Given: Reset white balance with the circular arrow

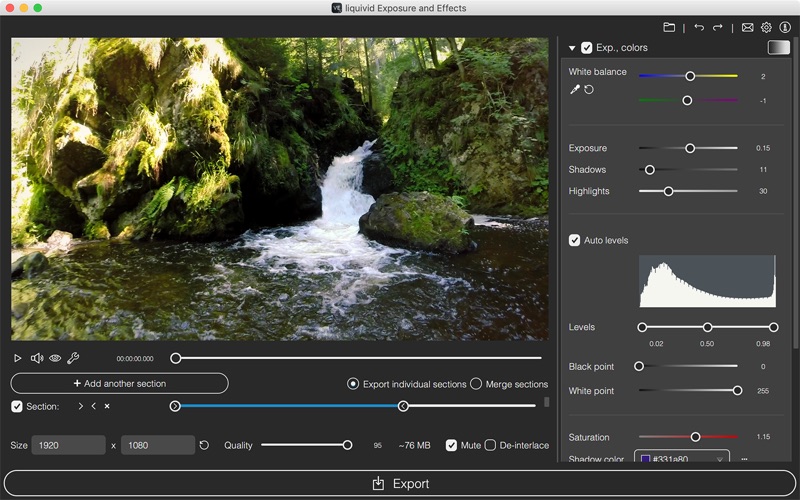Looking at the screenshot, I should [589, 90].
